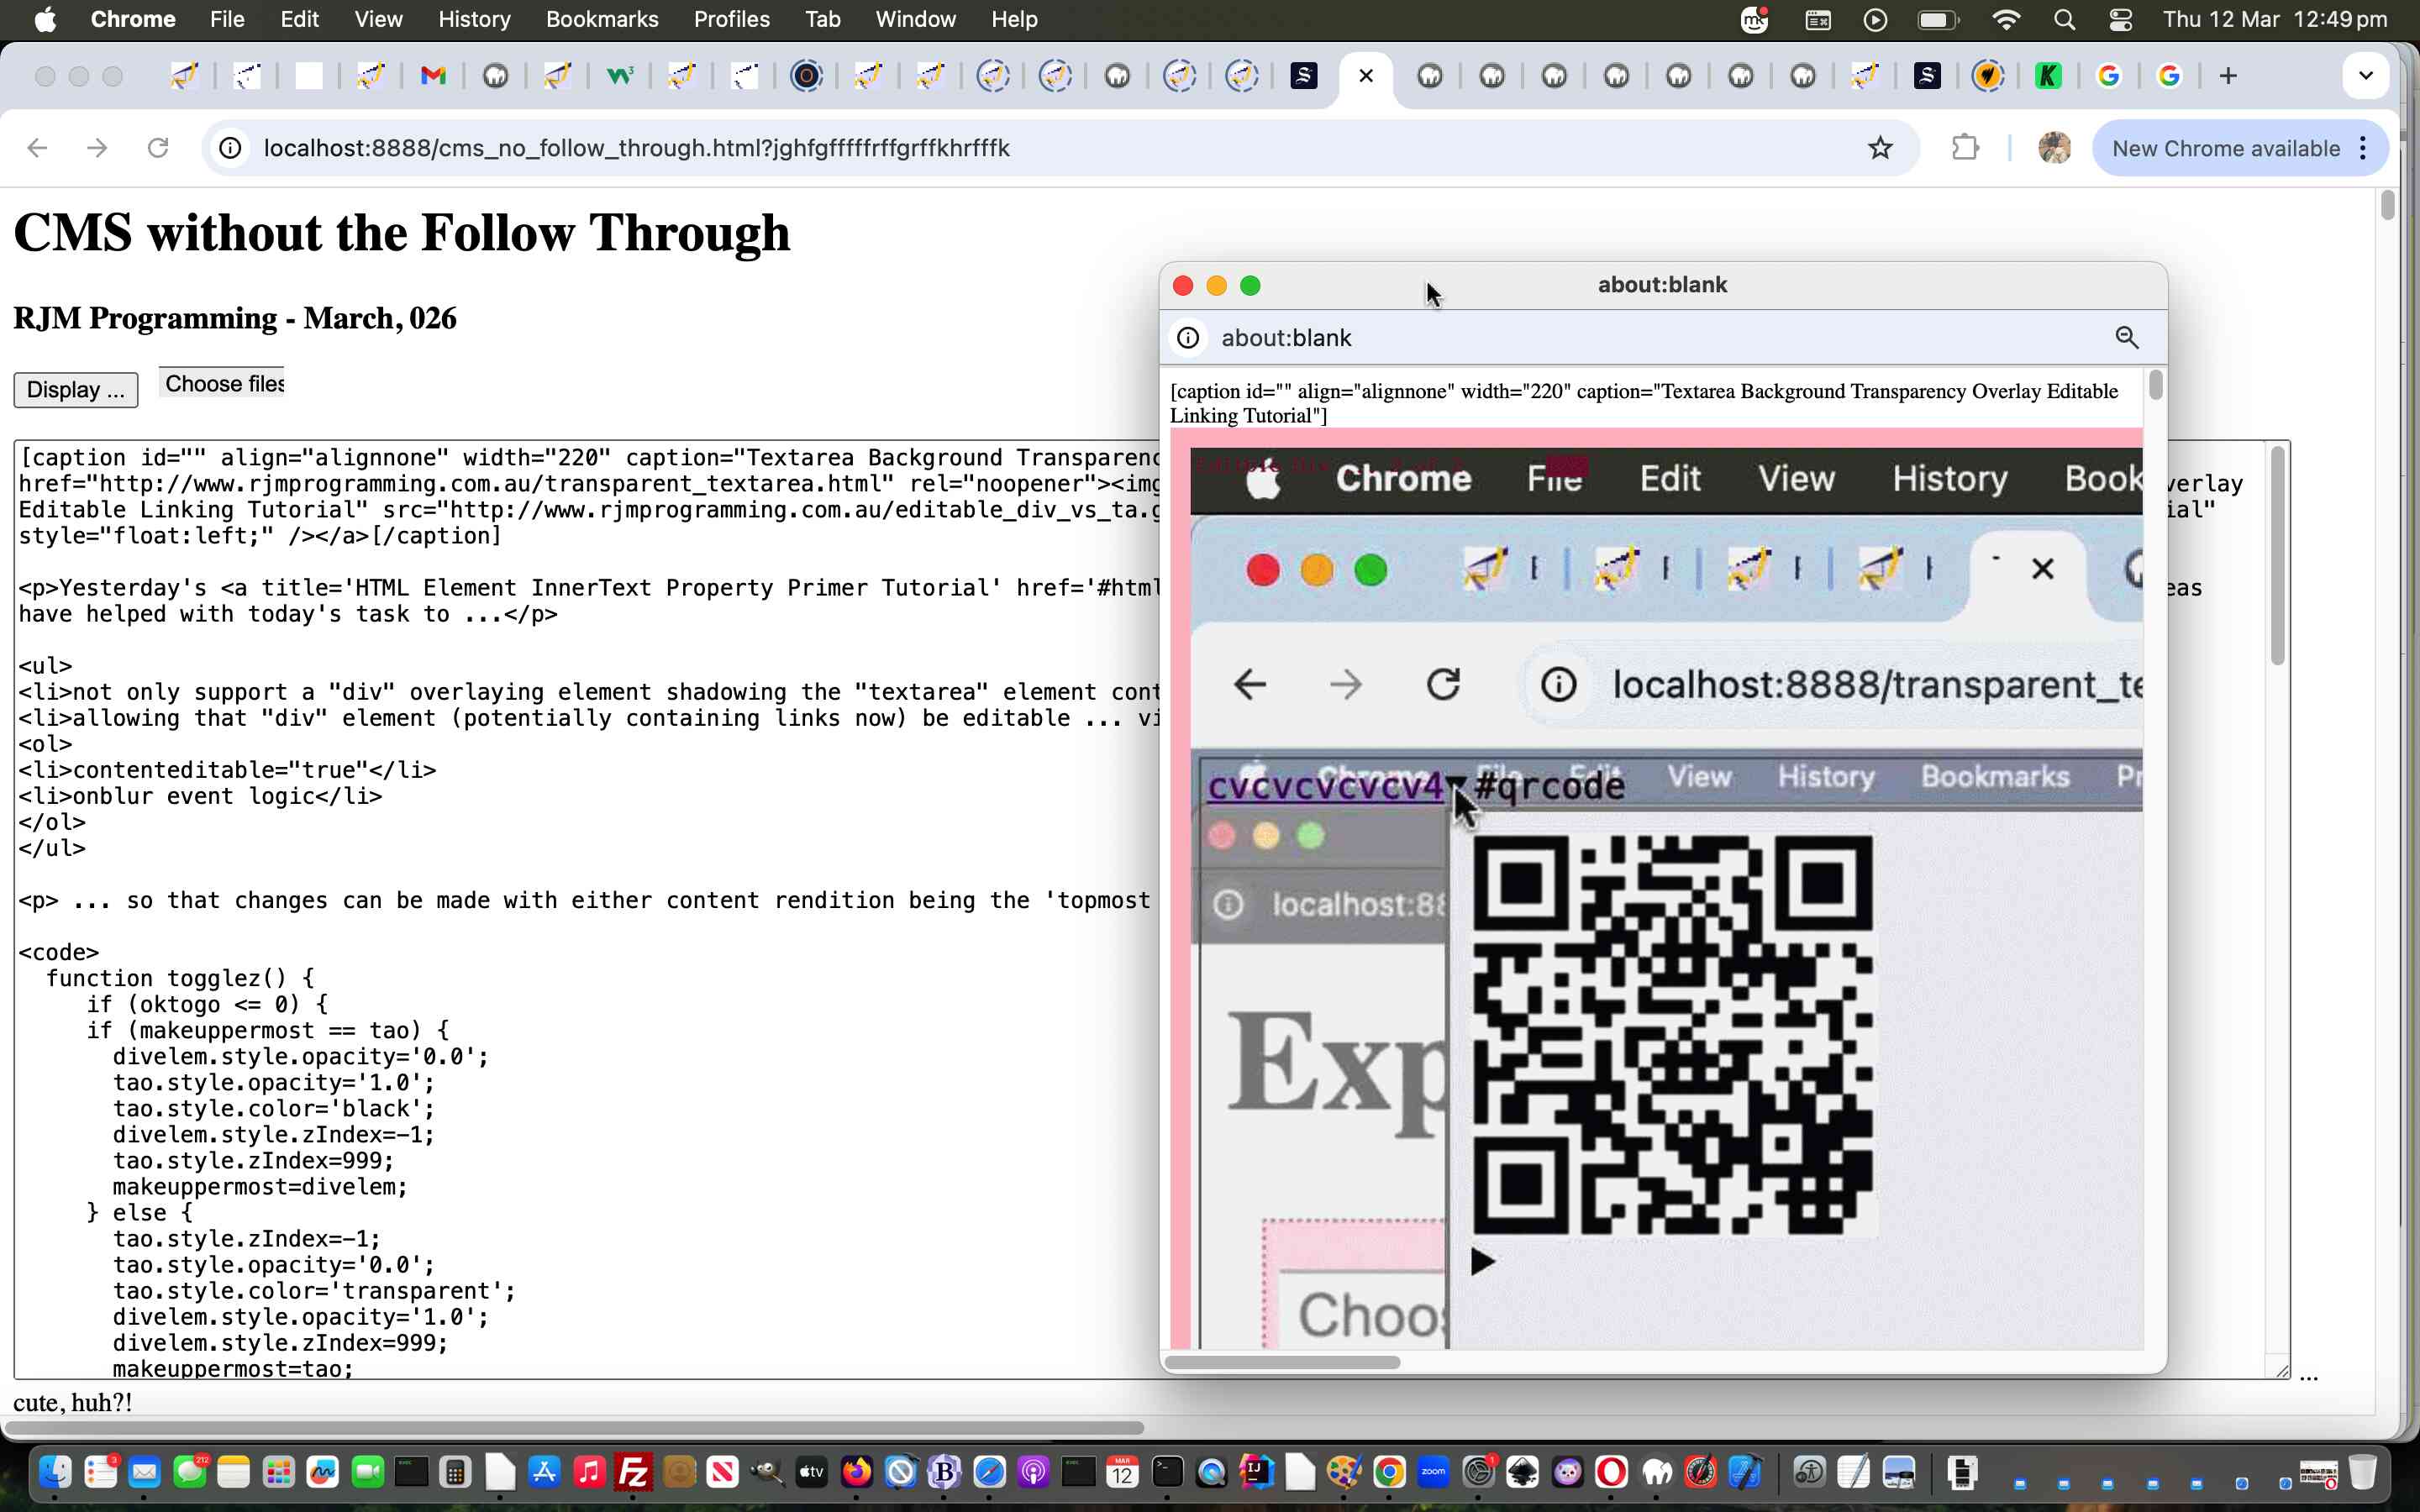
Task: Click the zoom magnifier in popup window
Action: 2126,338
